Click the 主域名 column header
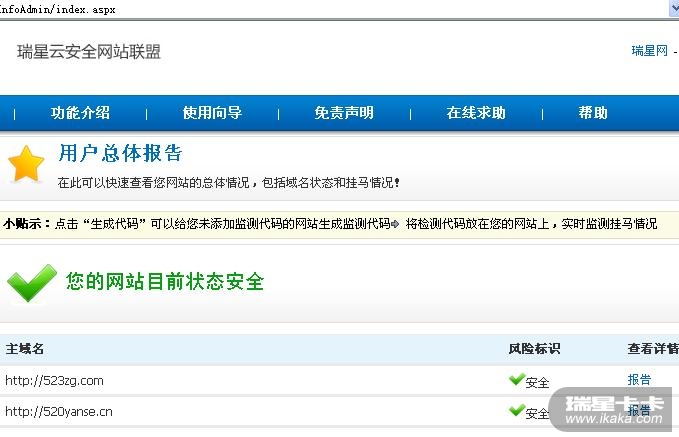 tap(24, 349)
